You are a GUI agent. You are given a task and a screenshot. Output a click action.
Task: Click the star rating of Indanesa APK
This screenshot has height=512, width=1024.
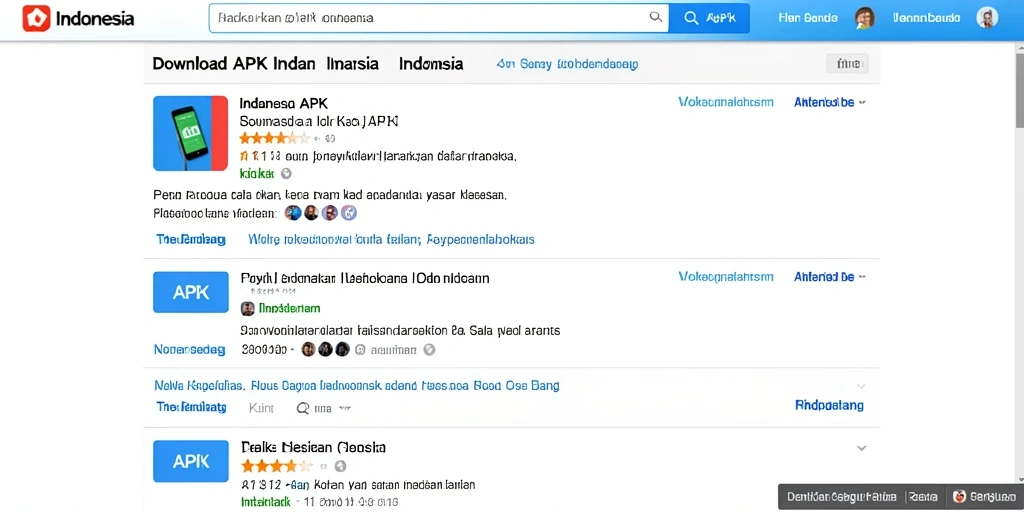click(274, 138)
